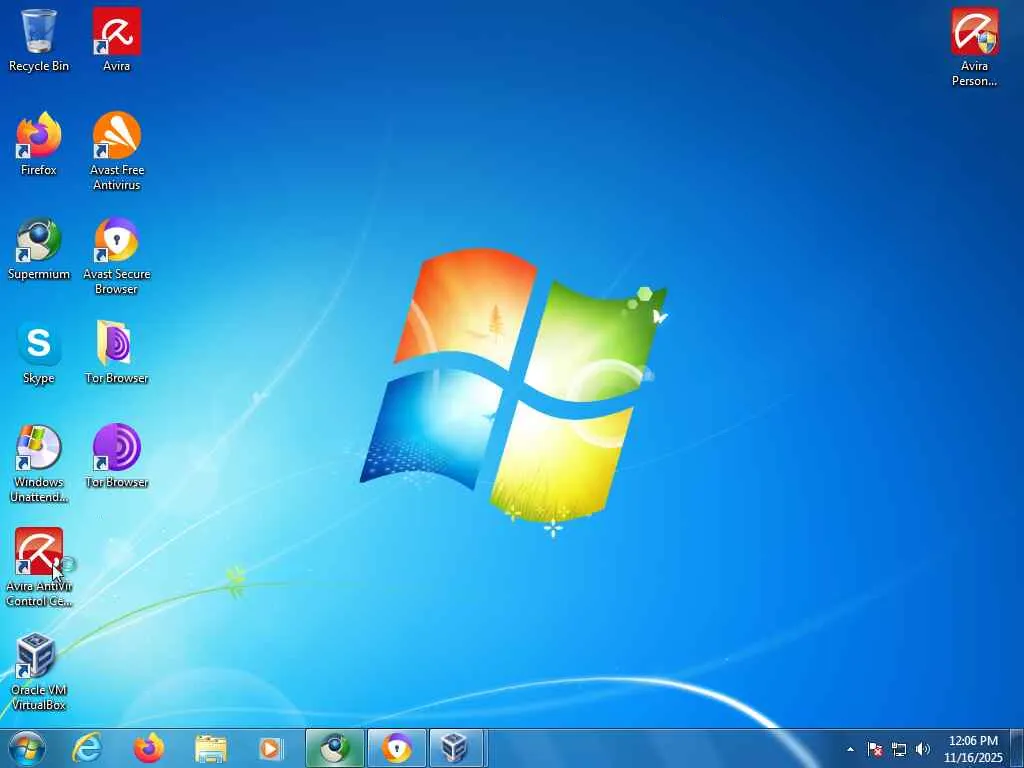The image size is (1024, 768).
Task: Click the Show desktop strip beside the clock
Action: tap(1017, 748)
